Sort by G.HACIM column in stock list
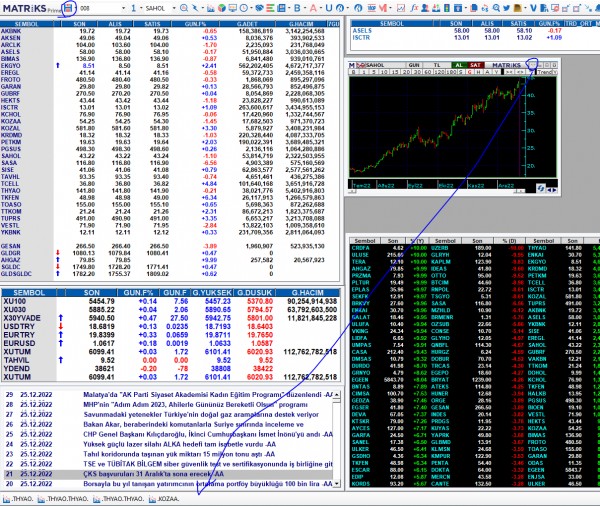The width and height of the screenshot is (600, 506). [x=302, y=24]
